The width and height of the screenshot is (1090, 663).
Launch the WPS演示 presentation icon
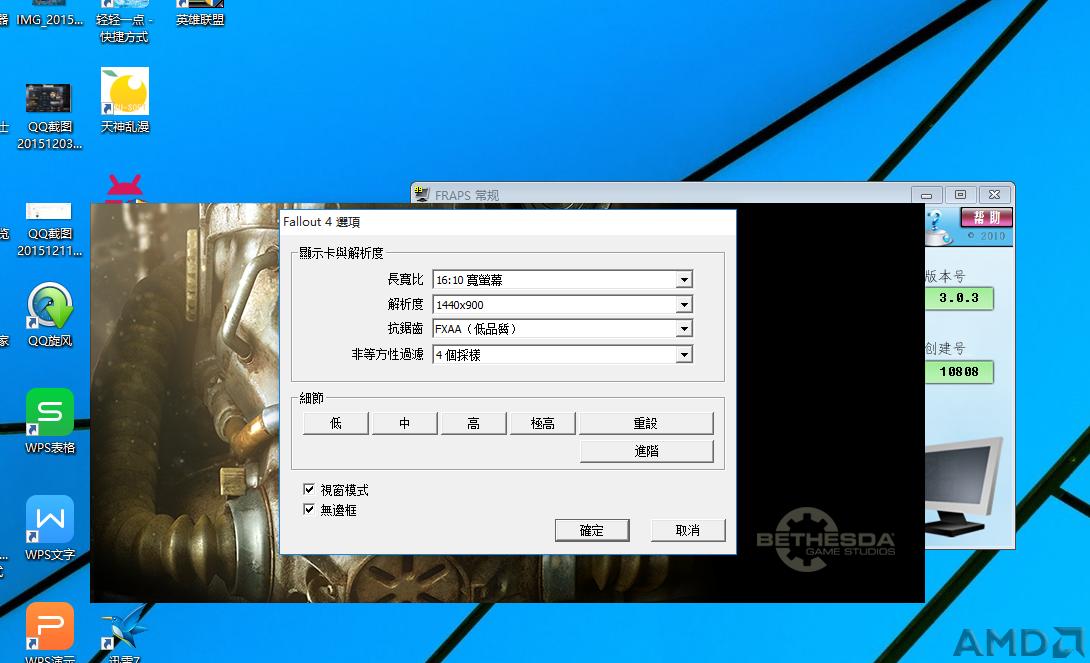tap(50, 631)
